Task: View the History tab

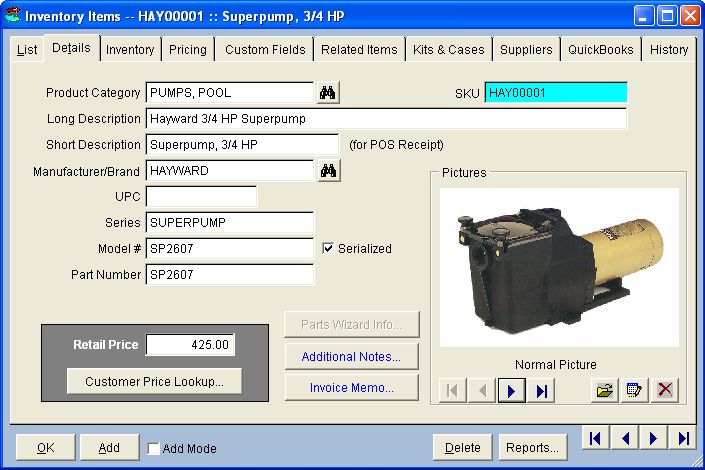Action: click(x=669, y=49)
